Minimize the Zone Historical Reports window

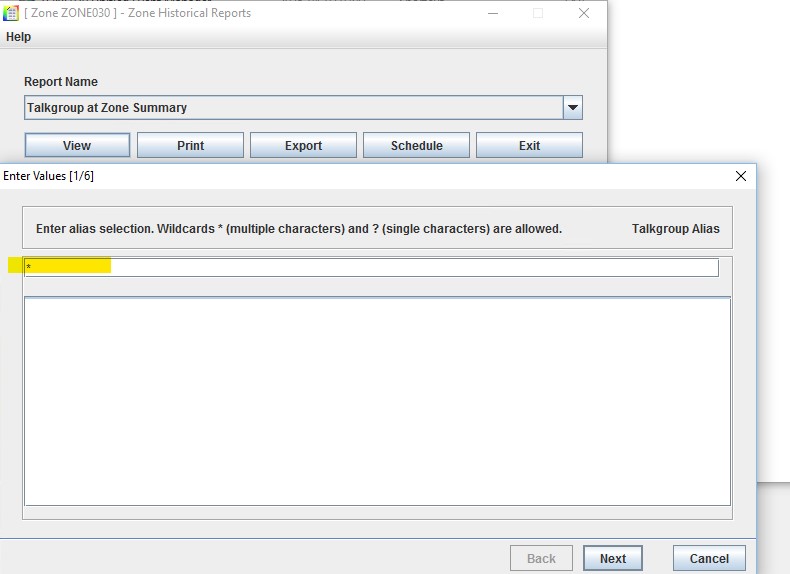pos(493,13)
